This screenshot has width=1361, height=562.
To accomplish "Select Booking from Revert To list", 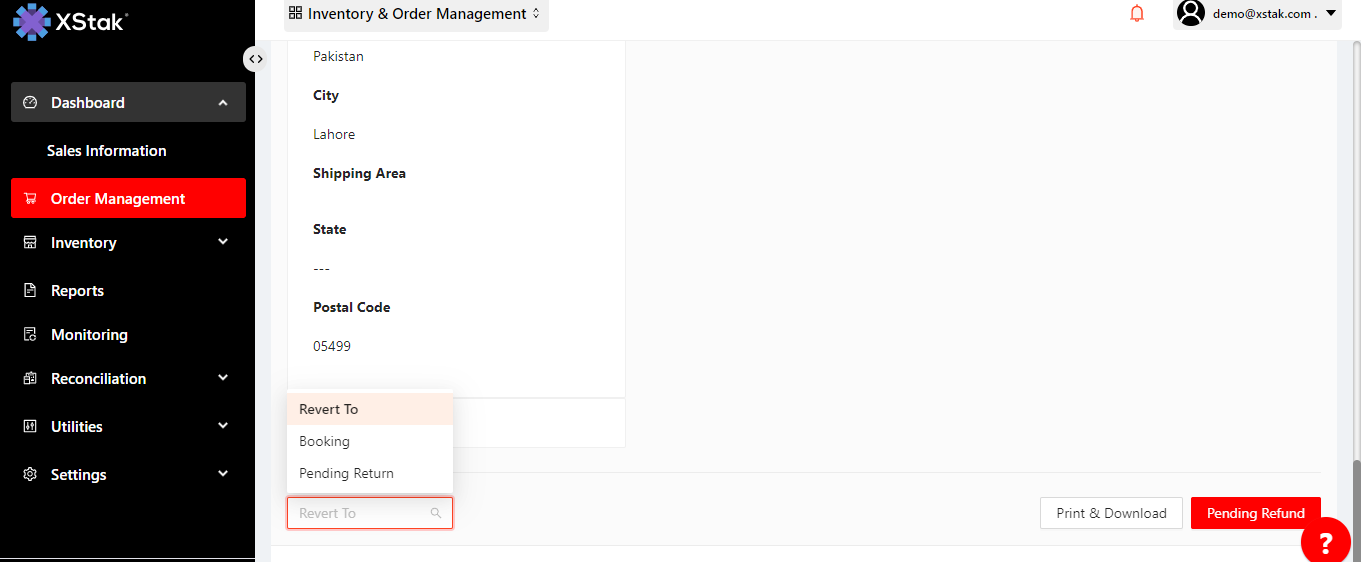I will (x=325, y=441).
